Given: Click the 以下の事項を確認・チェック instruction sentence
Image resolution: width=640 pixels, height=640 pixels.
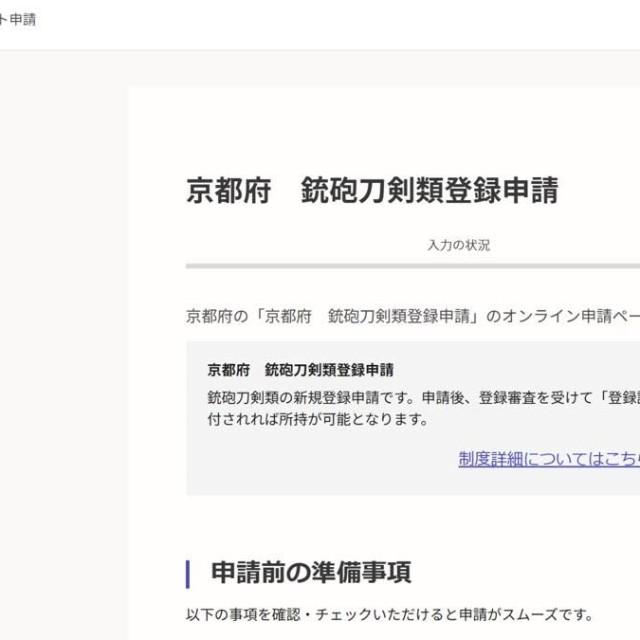Looking at the screenshot, I should [390, 615].
